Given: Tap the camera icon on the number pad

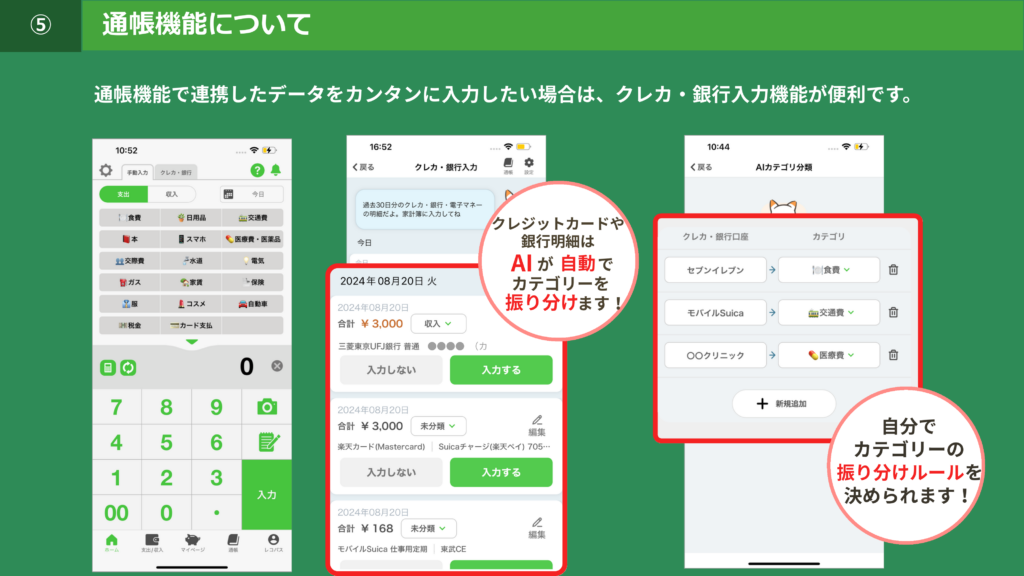Looking at the screenshot, I should coord(267,407).
